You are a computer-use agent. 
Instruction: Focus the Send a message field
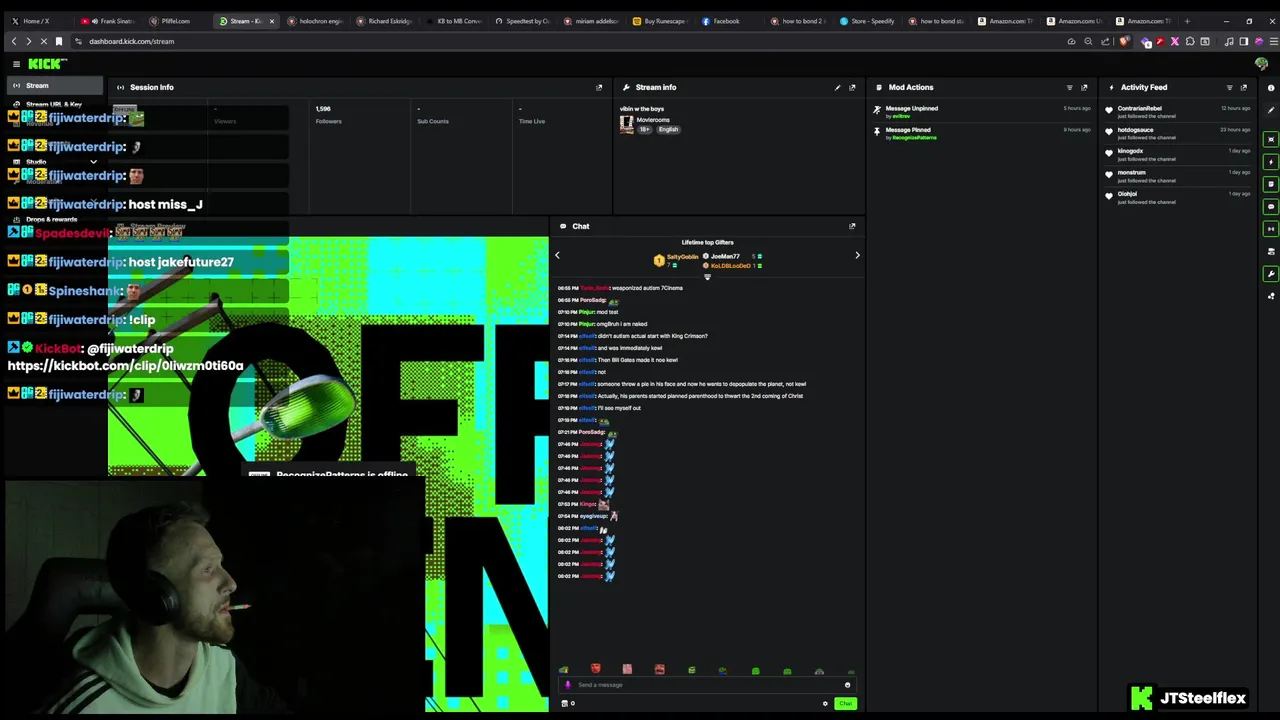(x=705, y=685)
